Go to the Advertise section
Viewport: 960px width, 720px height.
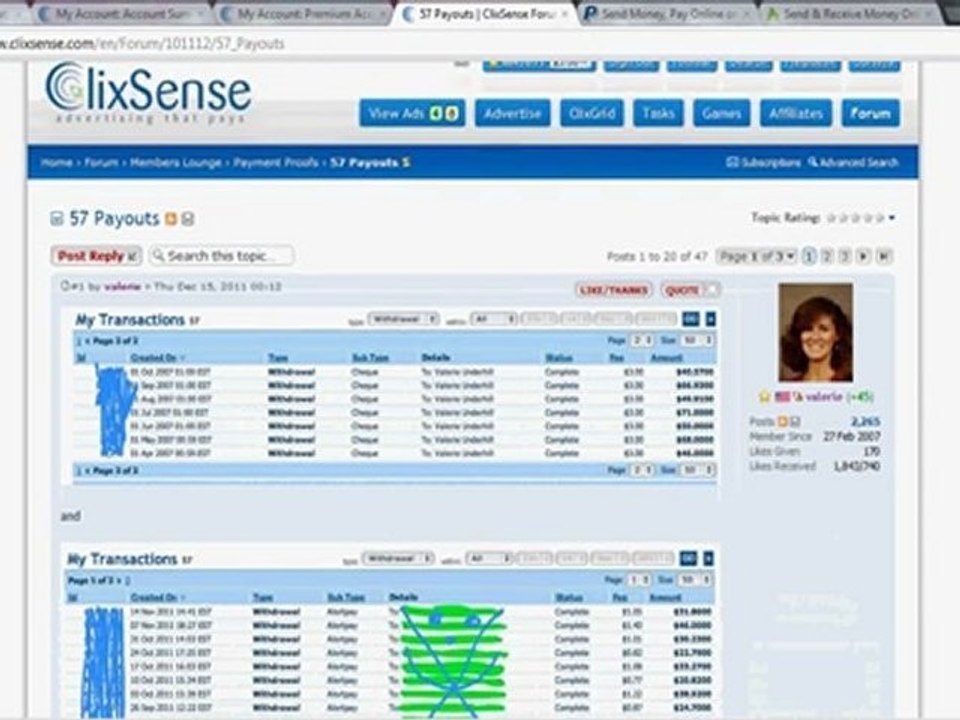point(512,113)
